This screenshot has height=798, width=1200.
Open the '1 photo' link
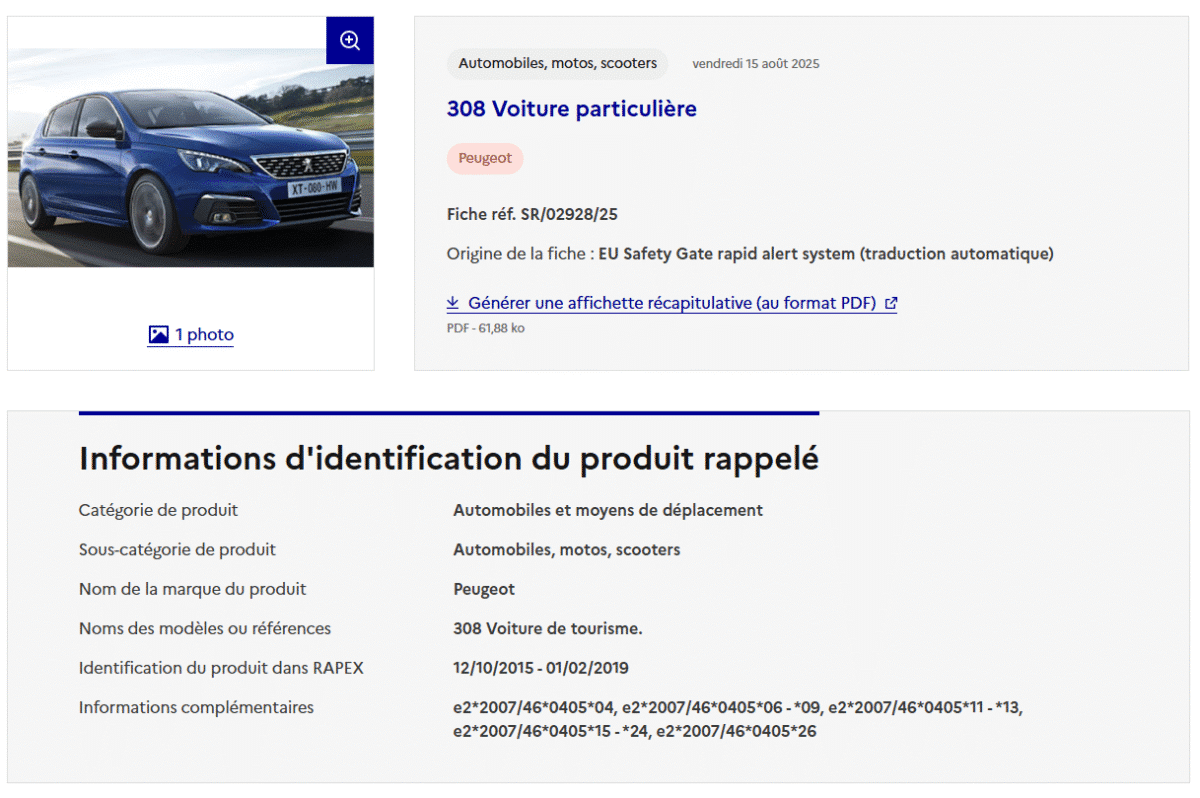[x=191, y=335]
